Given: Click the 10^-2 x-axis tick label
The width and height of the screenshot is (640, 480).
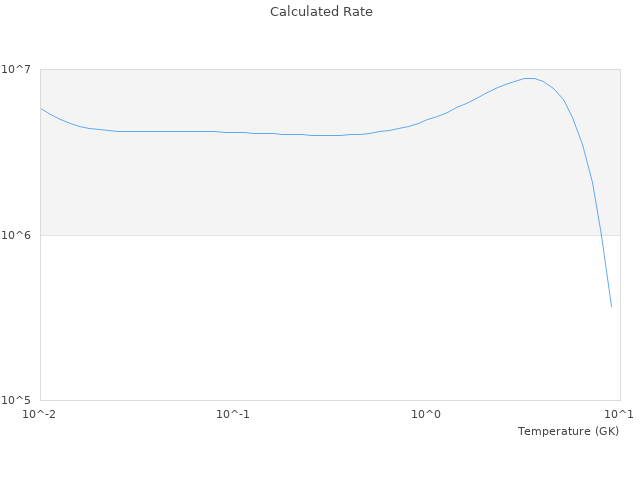Looking at the screenshot, I should [39, 415].
